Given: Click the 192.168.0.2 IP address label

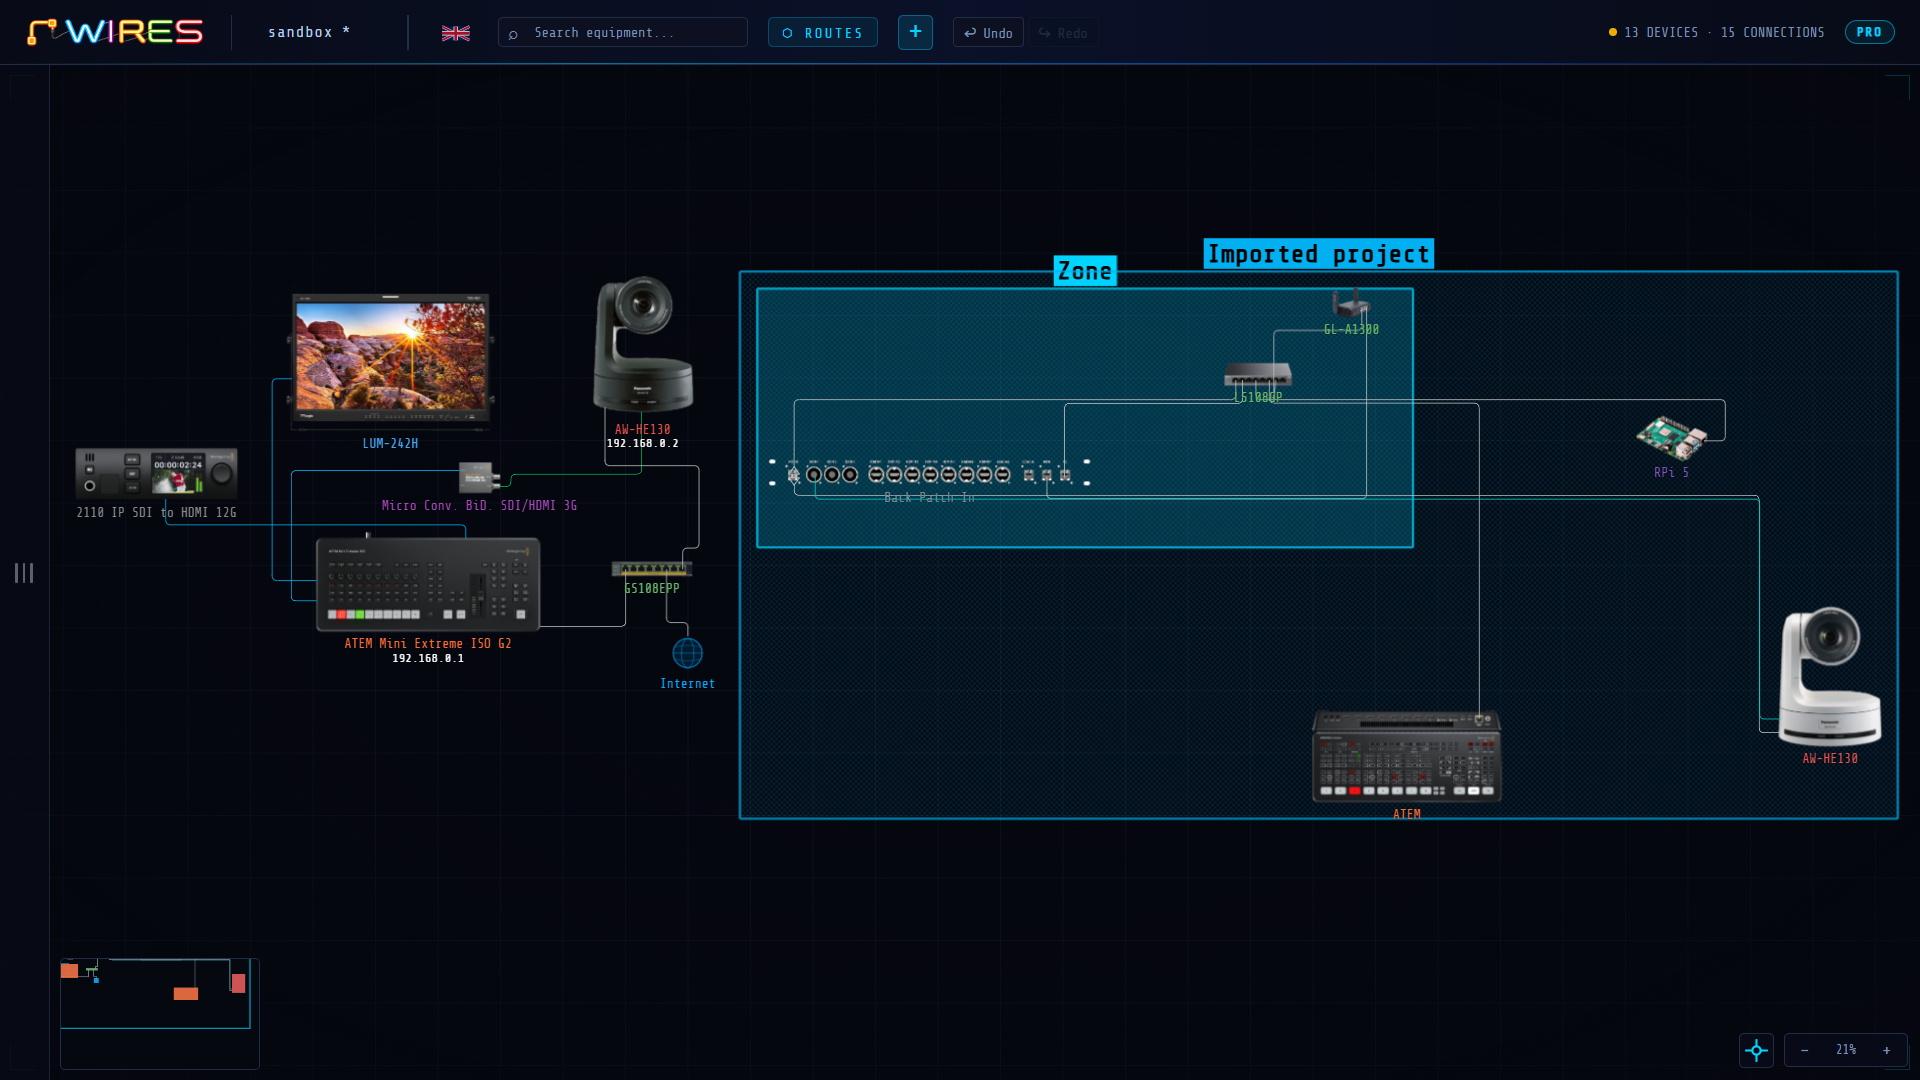Looking at the screenshot, I should tap(642, 444).
